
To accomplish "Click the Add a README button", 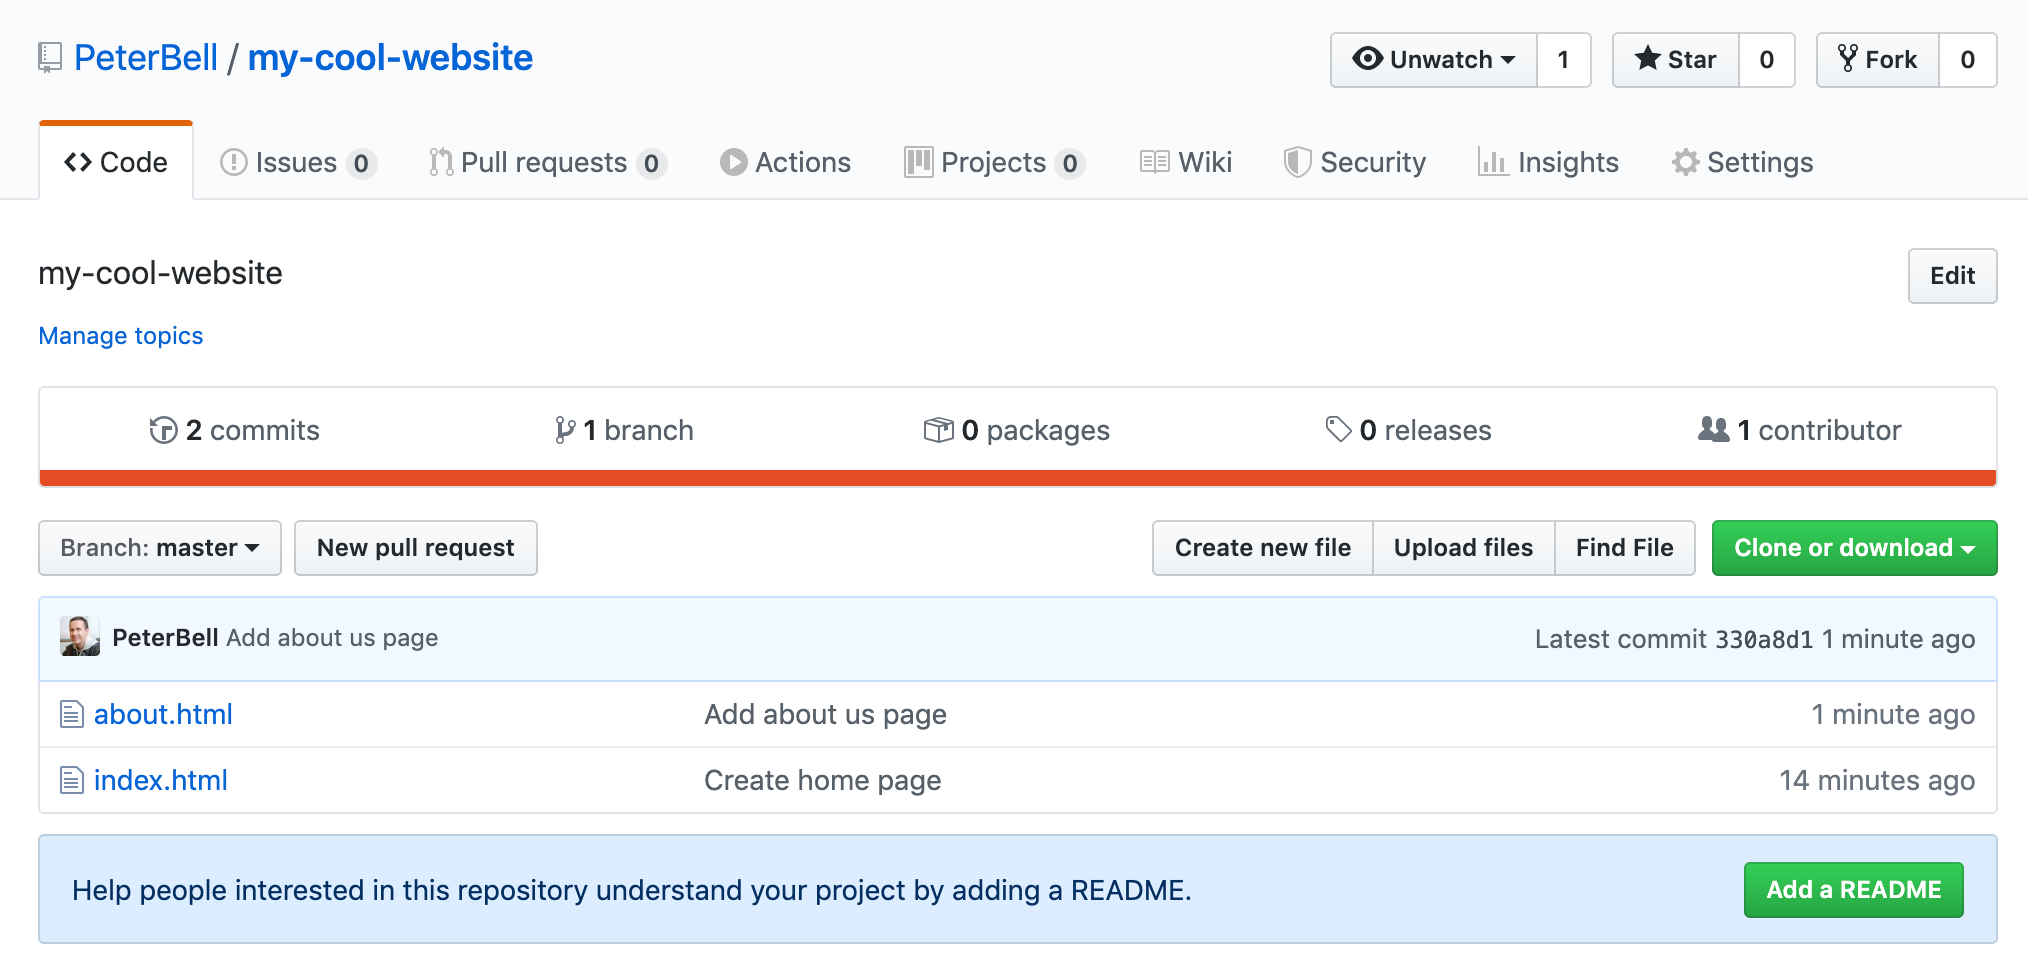I will coord(1853,889).
